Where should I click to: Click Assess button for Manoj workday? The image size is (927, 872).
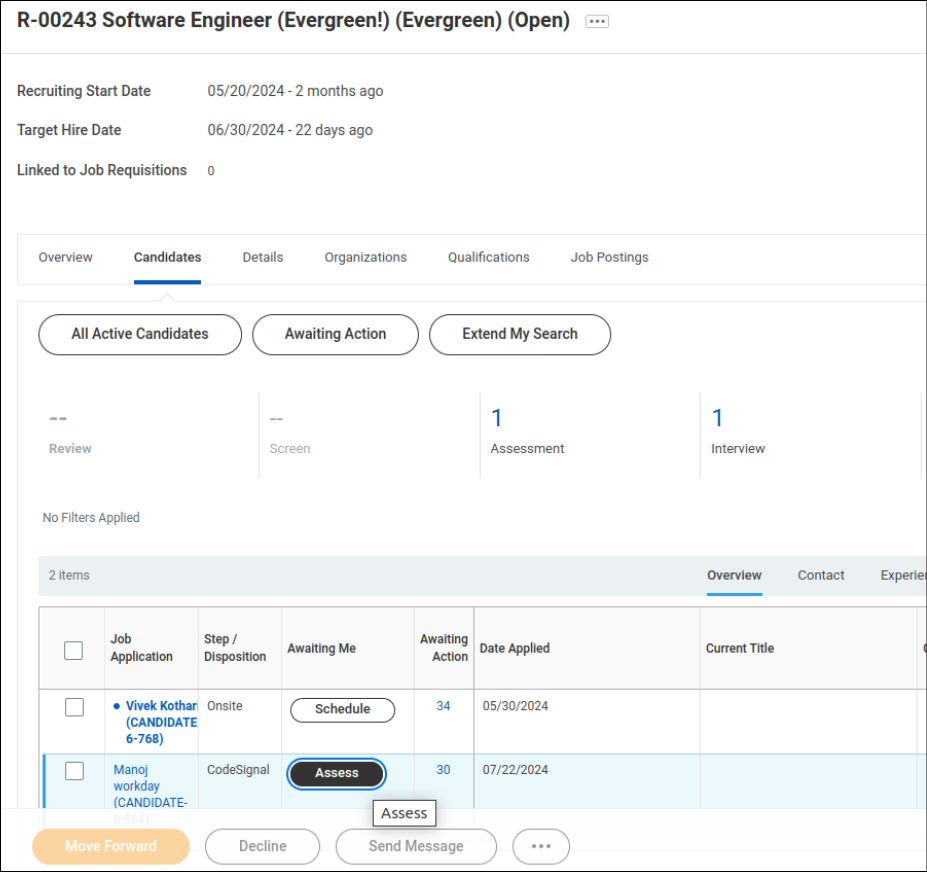pos(336,773)
